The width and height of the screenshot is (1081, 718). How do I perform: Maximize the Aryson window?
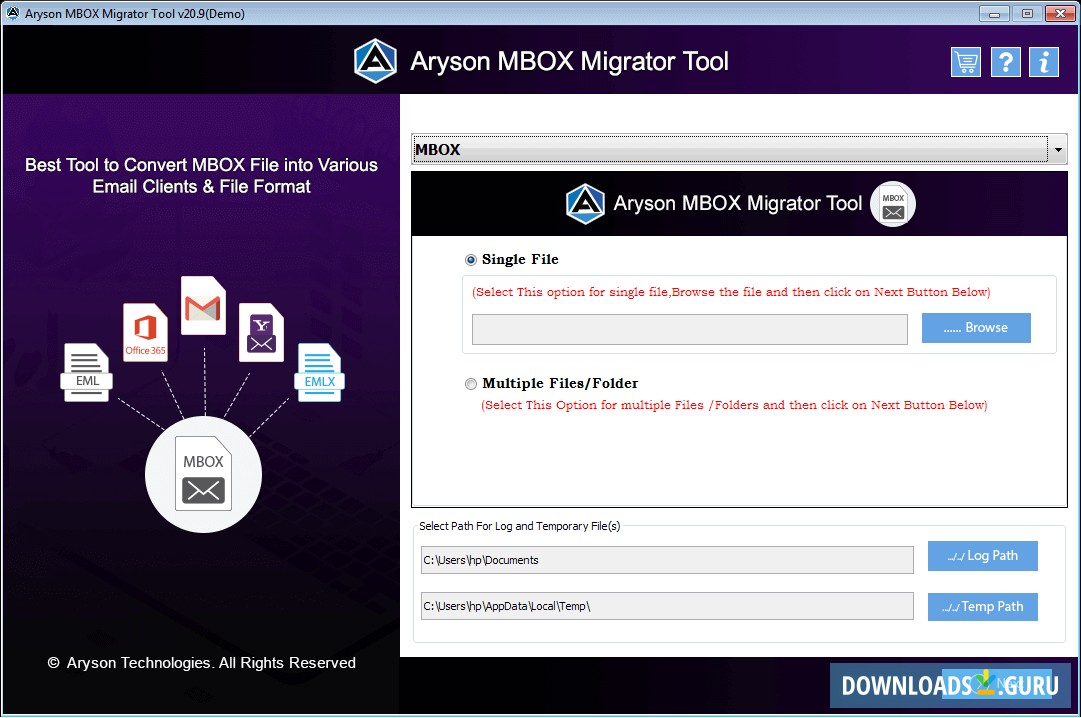tap(1027, 13)
